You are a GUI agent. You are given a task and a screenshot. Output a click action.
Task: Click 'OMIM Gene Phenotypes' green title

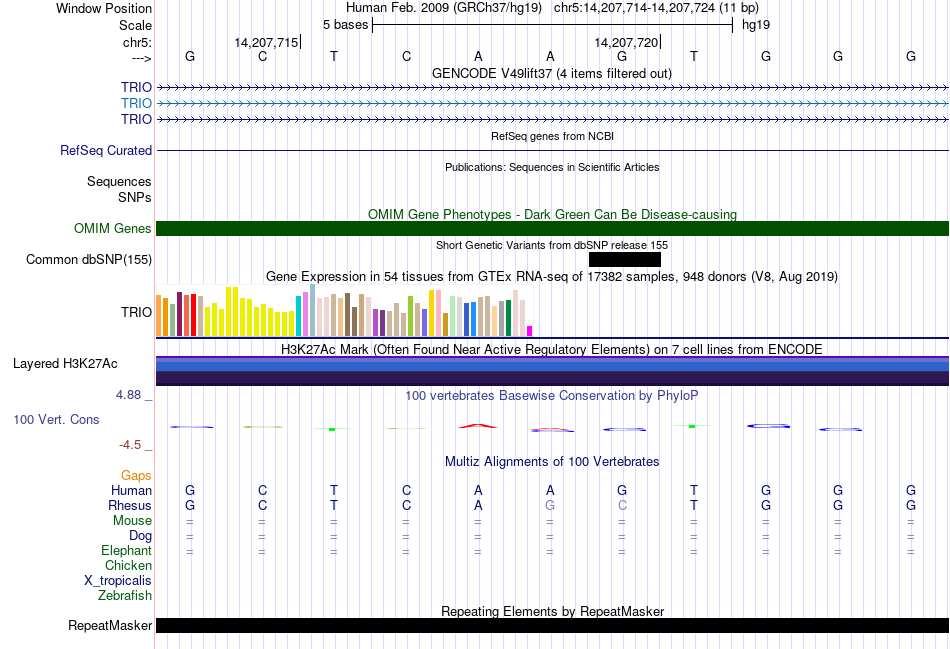(x=552, y=214)
